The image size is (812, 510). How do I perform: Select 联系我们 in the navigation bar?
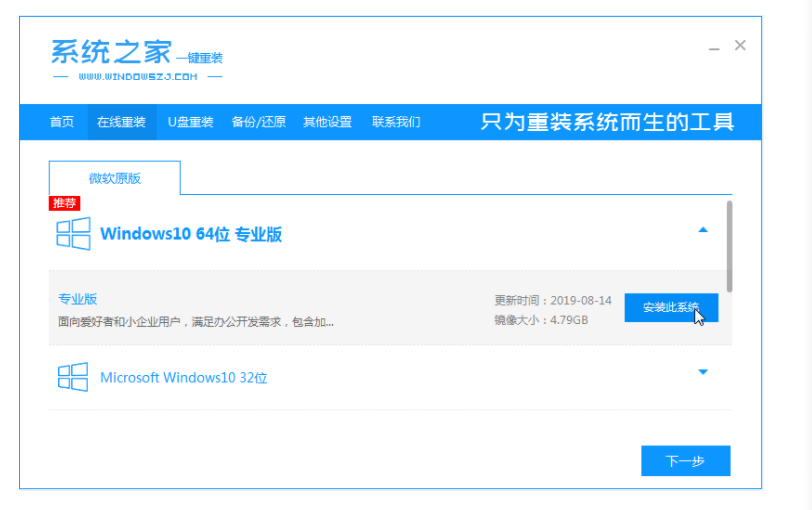tap(396, 122)
